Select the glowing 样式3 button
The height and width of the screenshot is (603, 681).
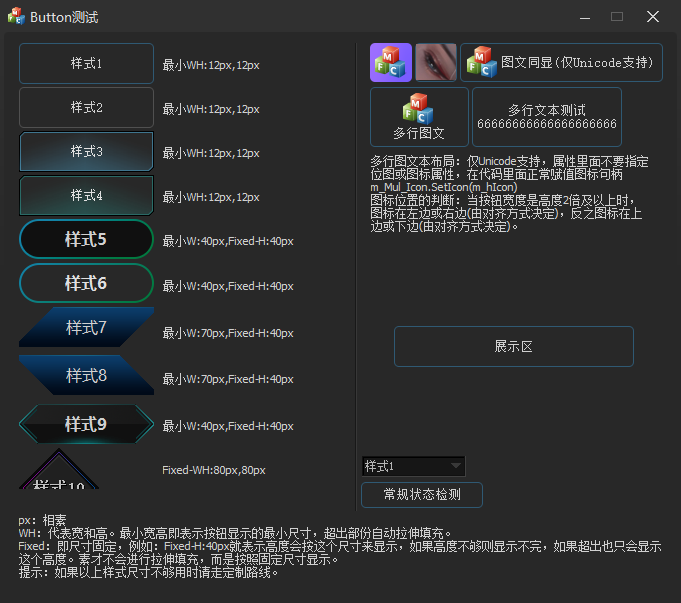click(x=86, y=151)
